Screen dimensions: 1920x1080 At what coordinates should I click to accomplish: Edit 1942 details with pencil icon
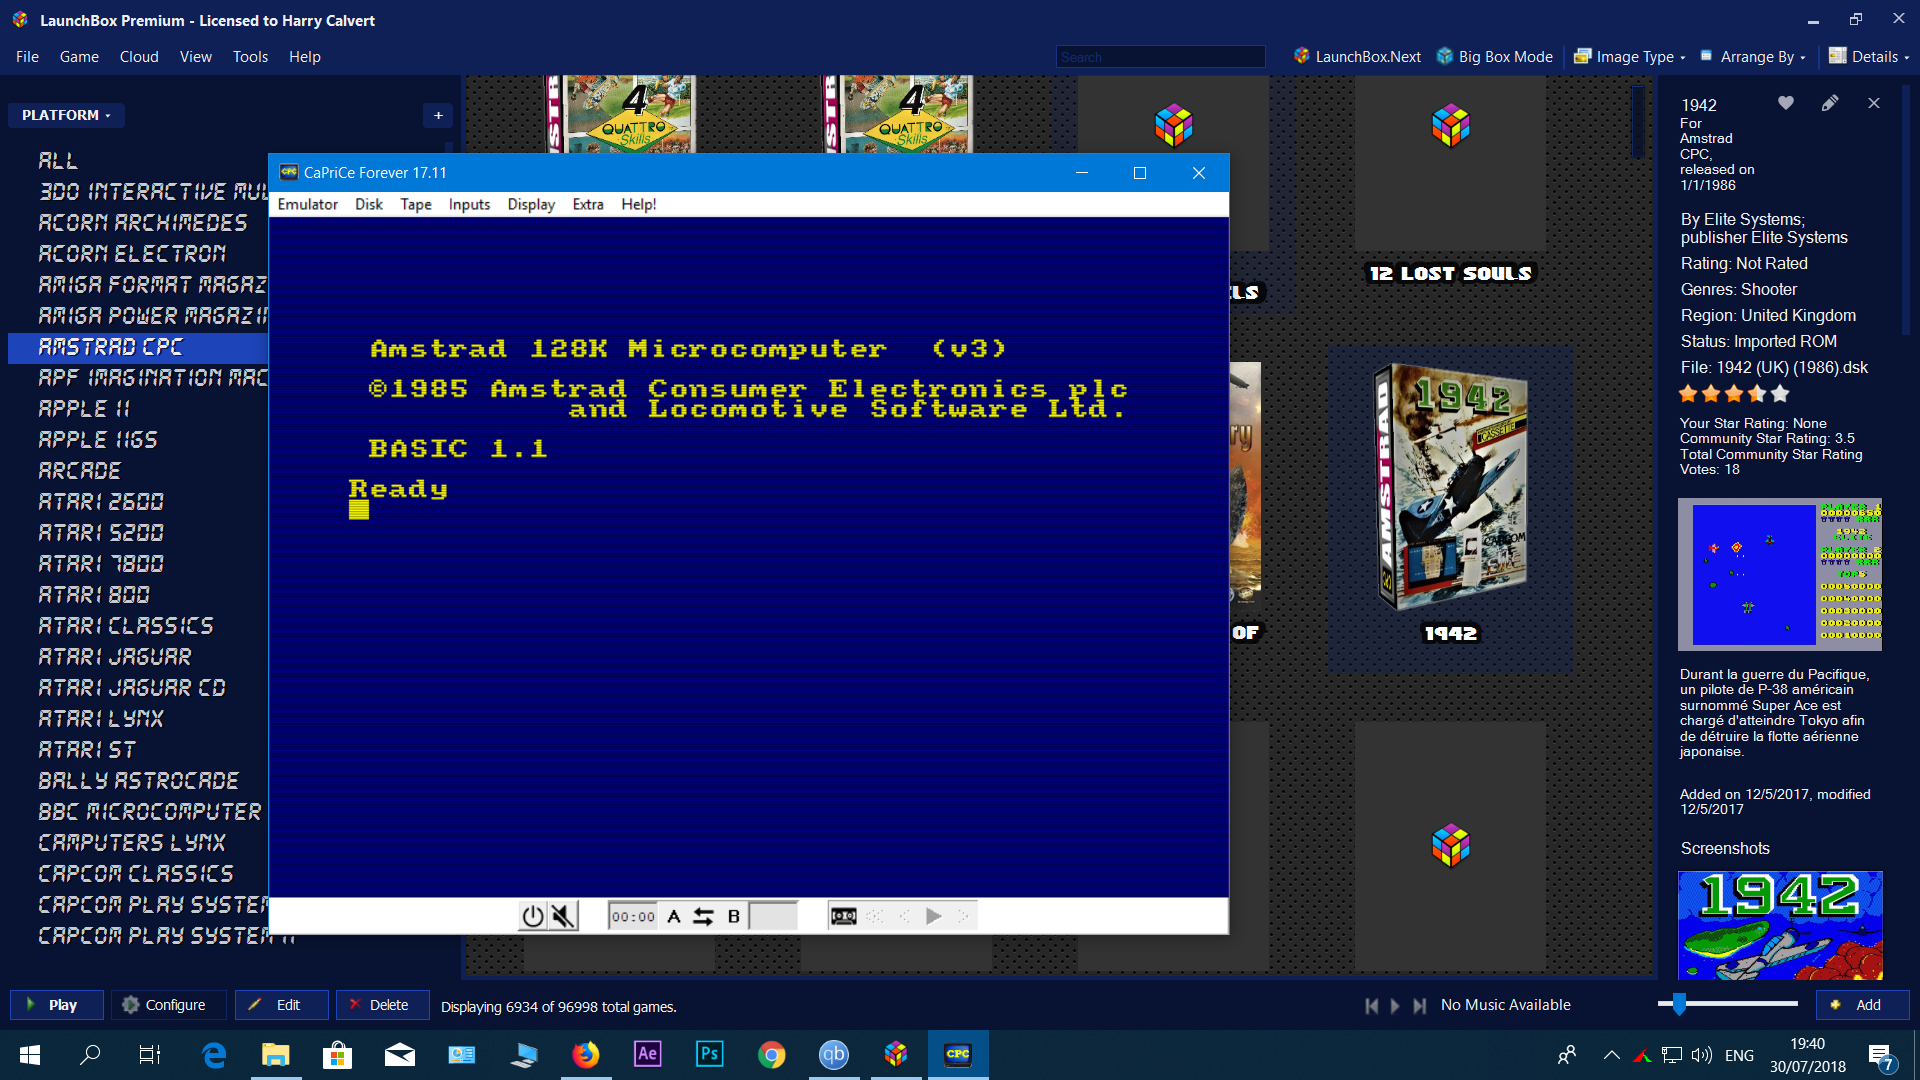(x=1830, y=103)
